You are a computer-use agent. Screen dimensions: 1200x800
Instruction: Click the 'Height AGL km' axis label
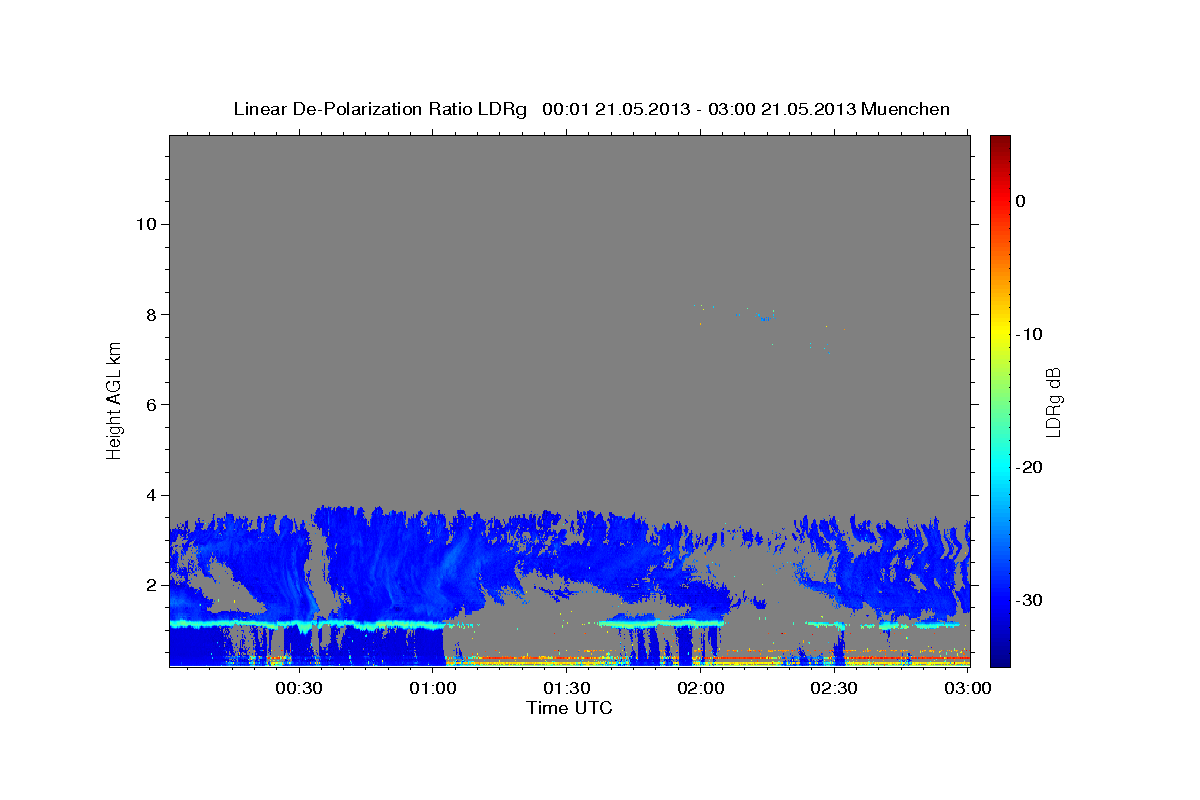coord(114,400)
